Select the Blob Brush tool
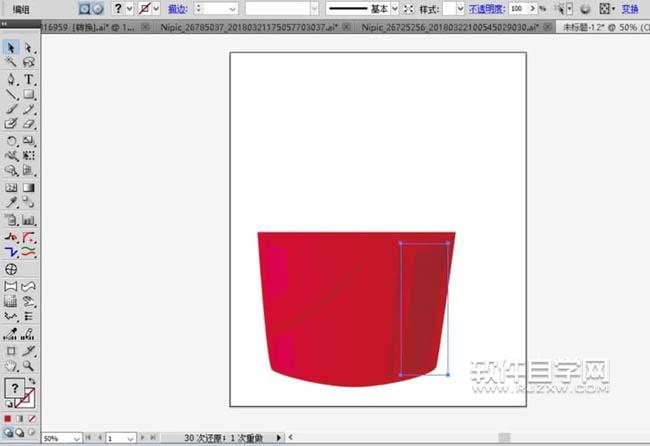Screen dimensions: 650x446 [x=11, y=124]
